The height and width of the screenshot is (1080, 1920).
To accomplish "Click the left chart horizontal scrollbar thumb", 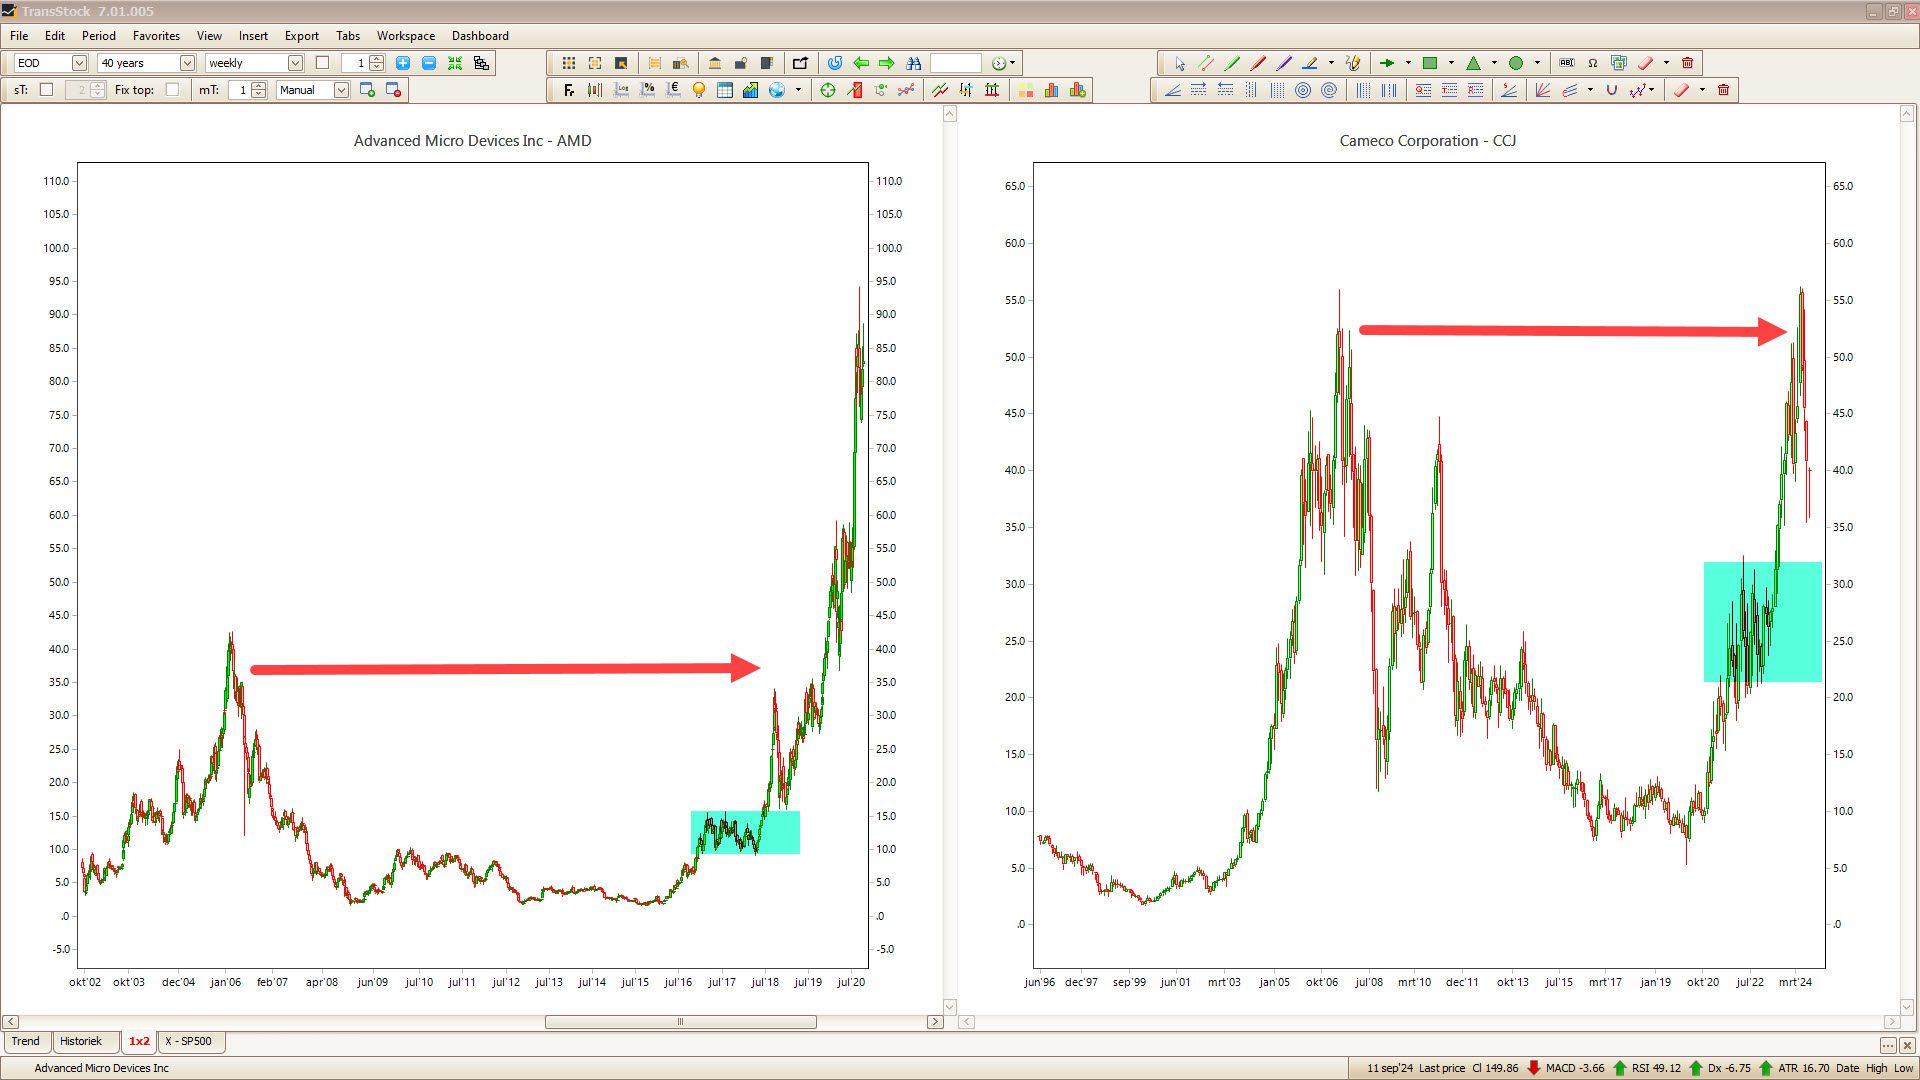I will pyautogui.click(x=680, y=1022).
